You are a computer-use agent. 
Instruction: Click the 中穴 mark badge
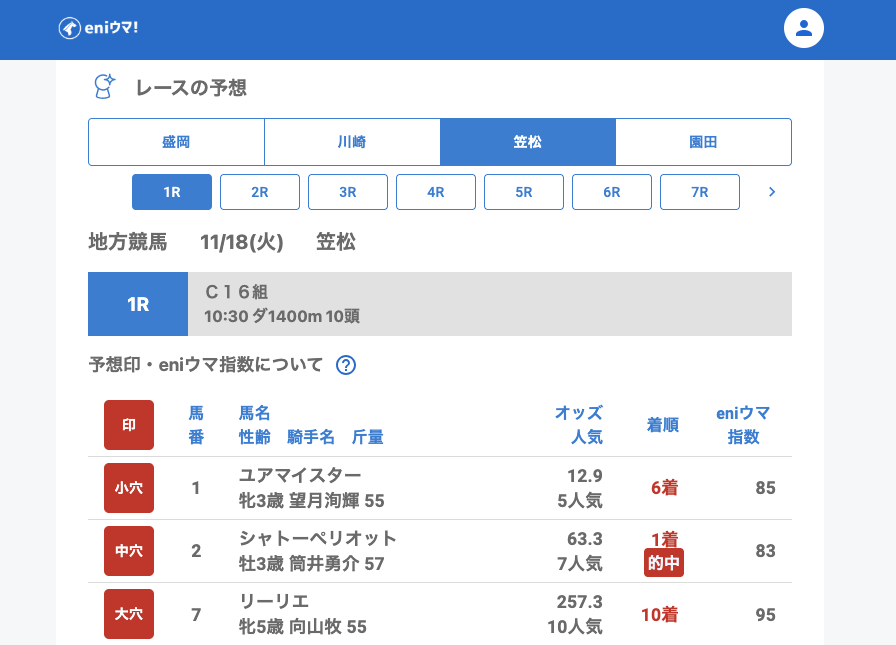tap(129, 551)
